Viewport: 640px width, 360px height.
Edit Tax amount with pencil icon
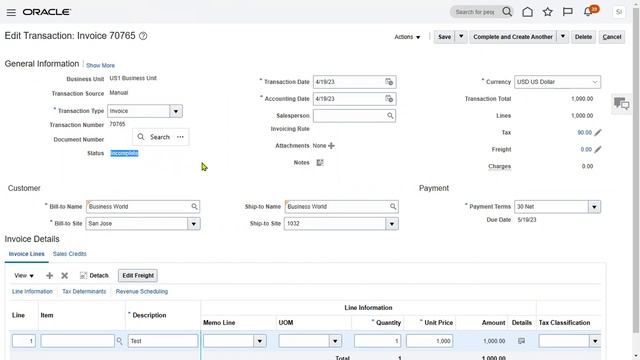598,133
